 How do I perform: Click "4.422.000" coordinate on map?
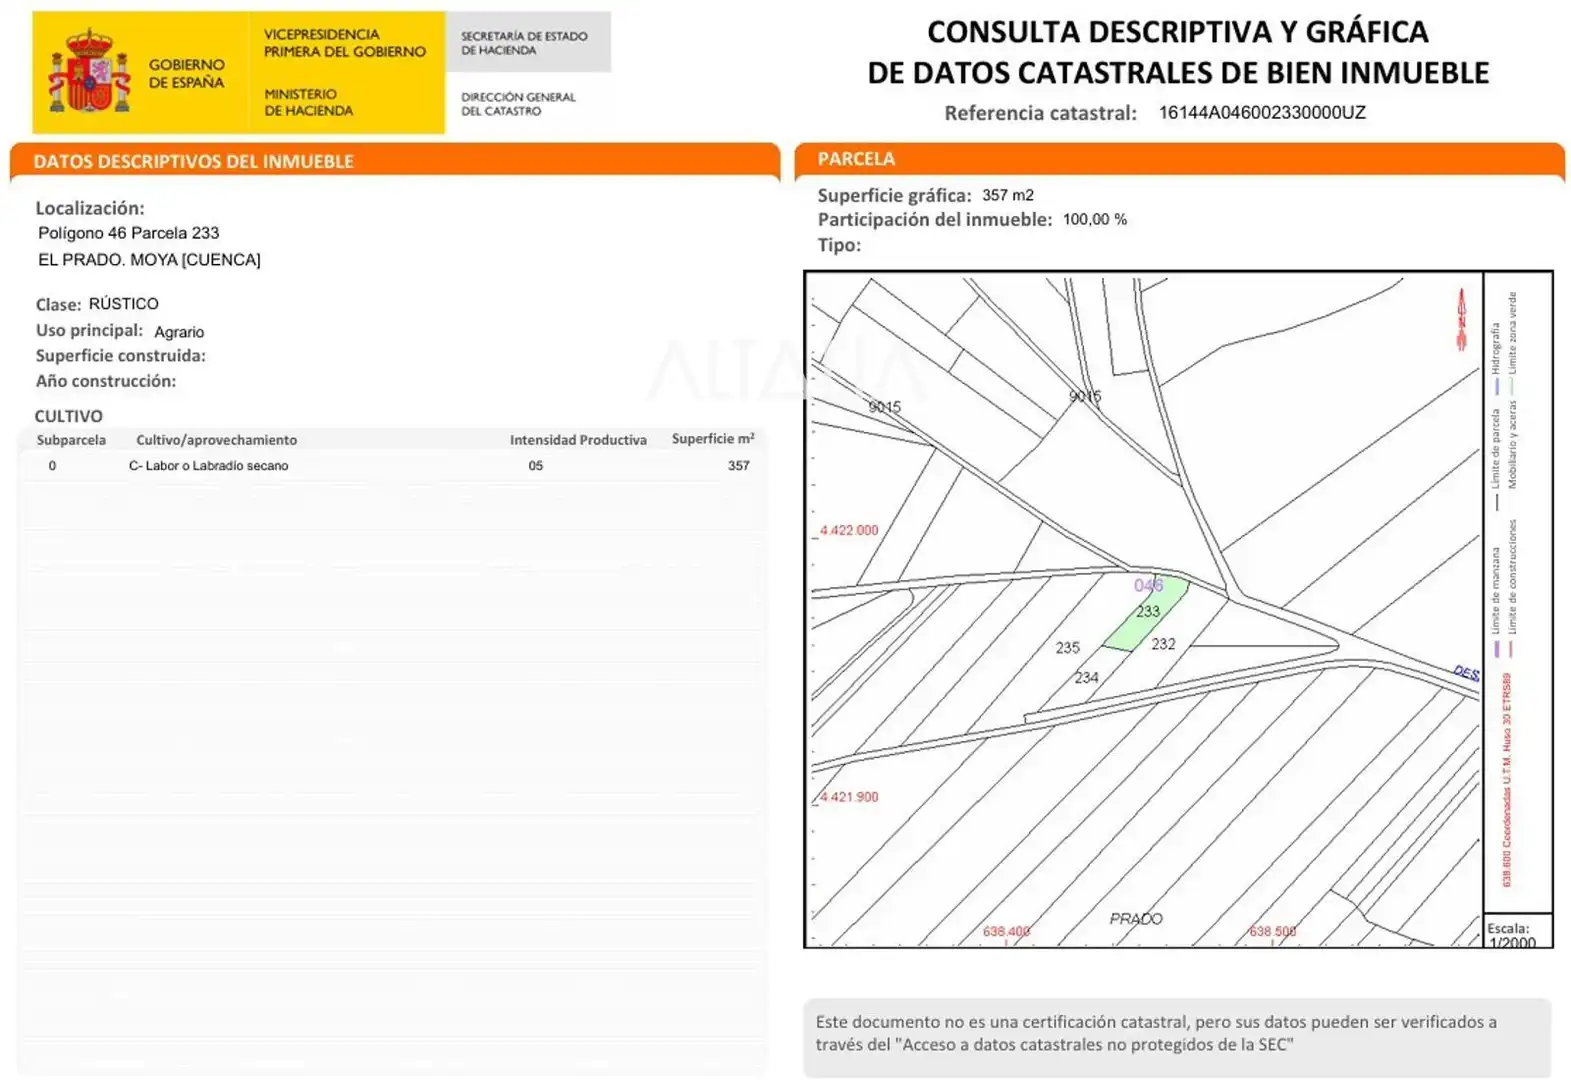[x=849, y=530]
